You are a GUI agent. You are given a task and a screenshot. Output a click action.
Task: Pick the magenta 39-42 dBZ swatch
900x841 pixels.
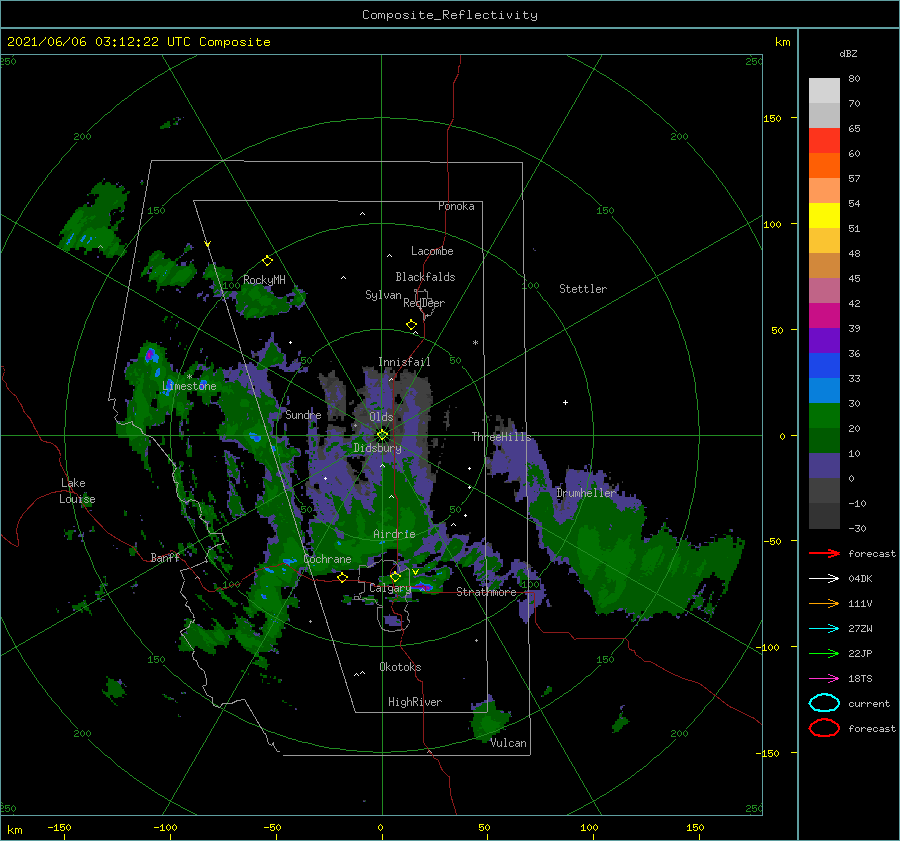pyautogui.click(x=824, y=315)
